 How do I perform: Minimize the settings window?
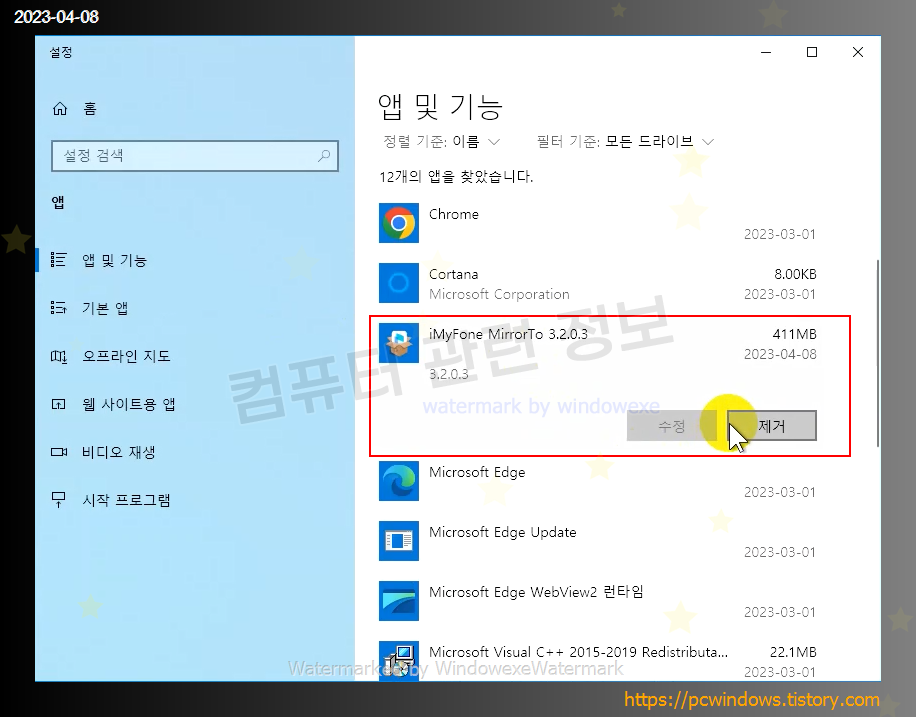(x=766, y=52)
